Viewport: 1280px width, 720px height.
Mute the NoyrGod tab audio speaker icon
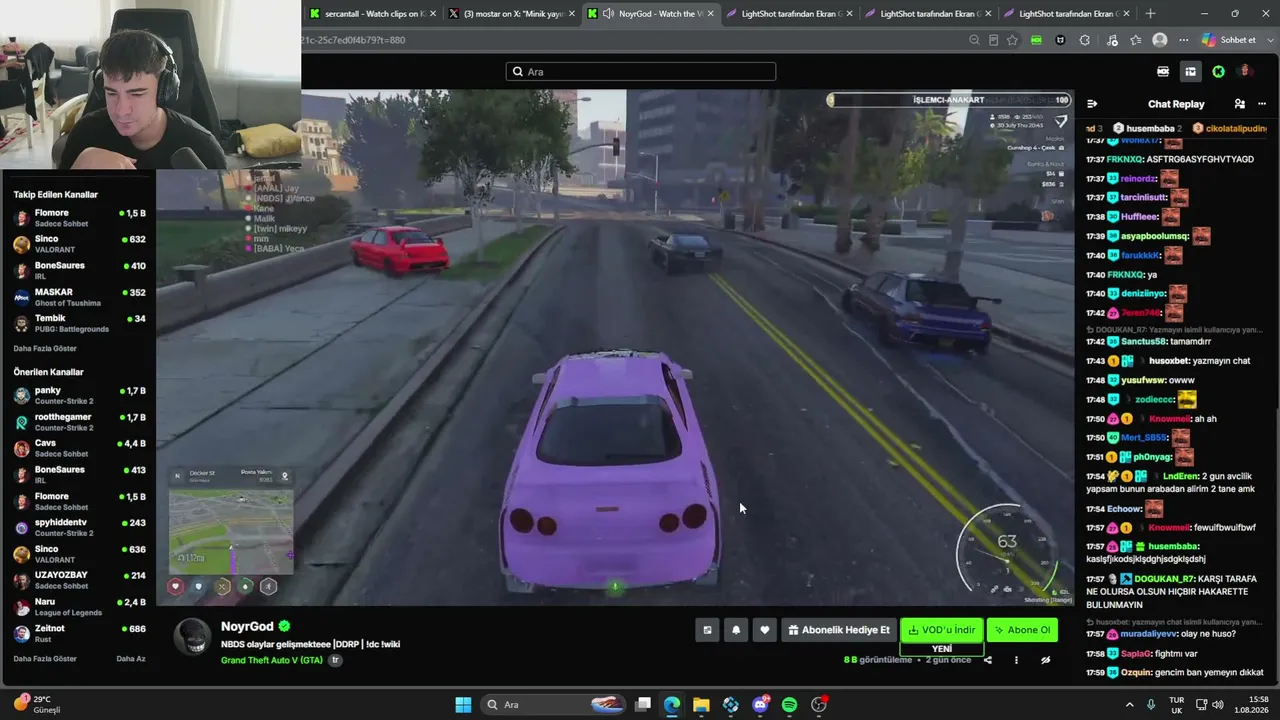click(x=608, y=14)
